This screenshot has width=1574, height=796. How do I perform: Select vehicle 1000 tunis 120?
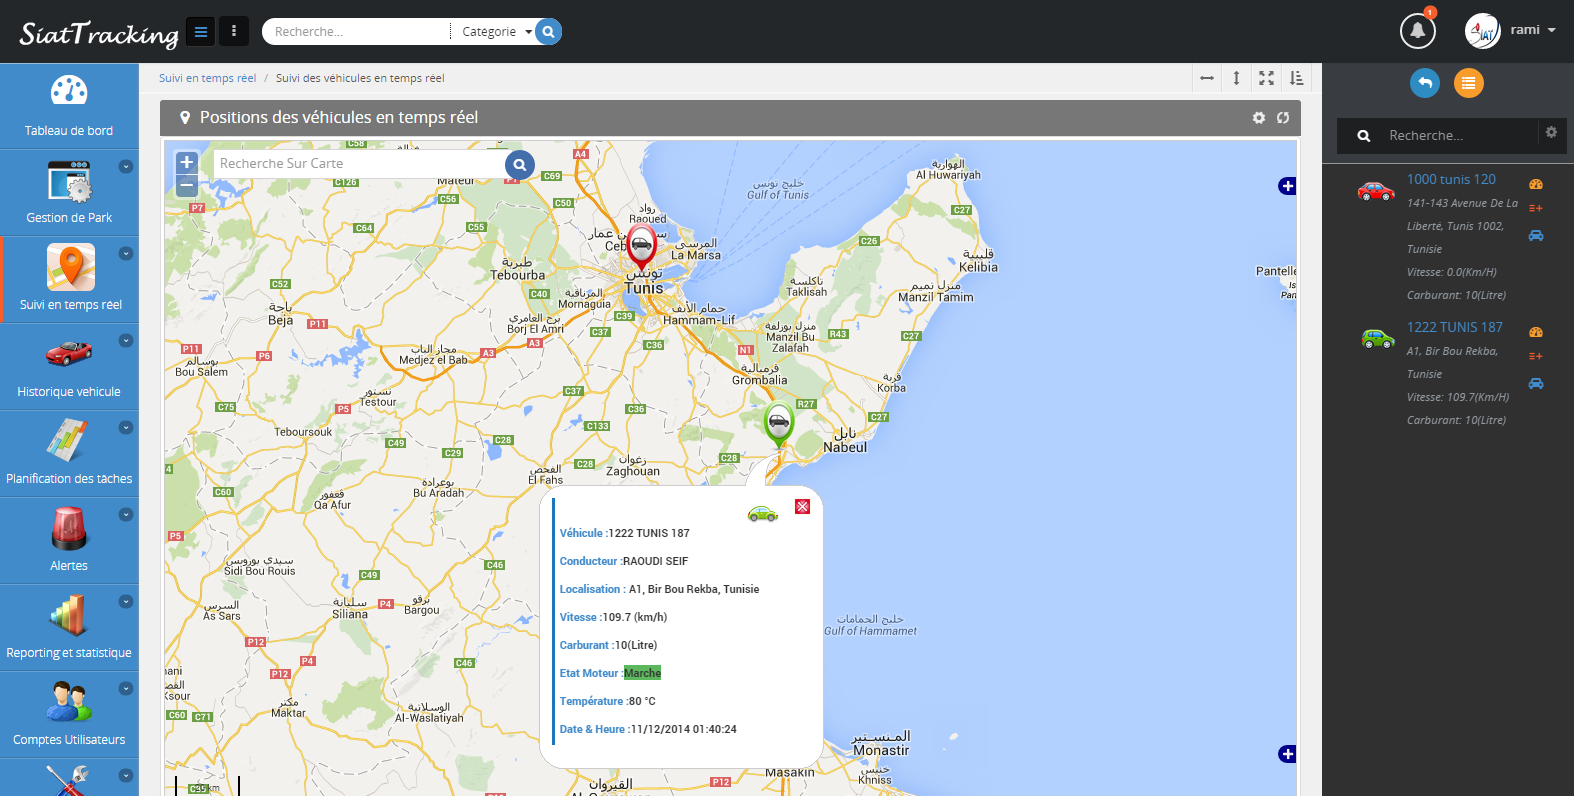(1451, 179)
